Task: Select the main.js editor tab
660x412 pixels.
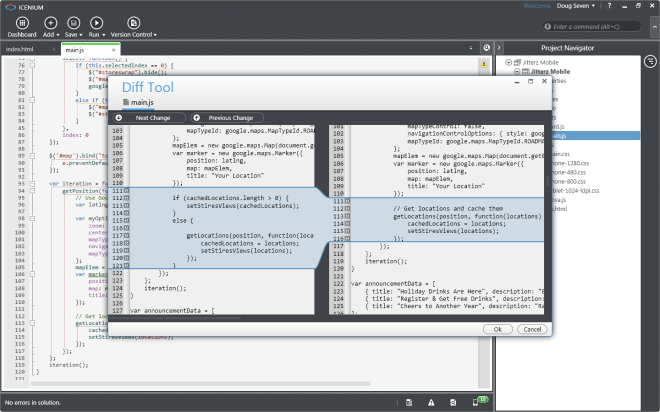Action: tap(74, 48)
